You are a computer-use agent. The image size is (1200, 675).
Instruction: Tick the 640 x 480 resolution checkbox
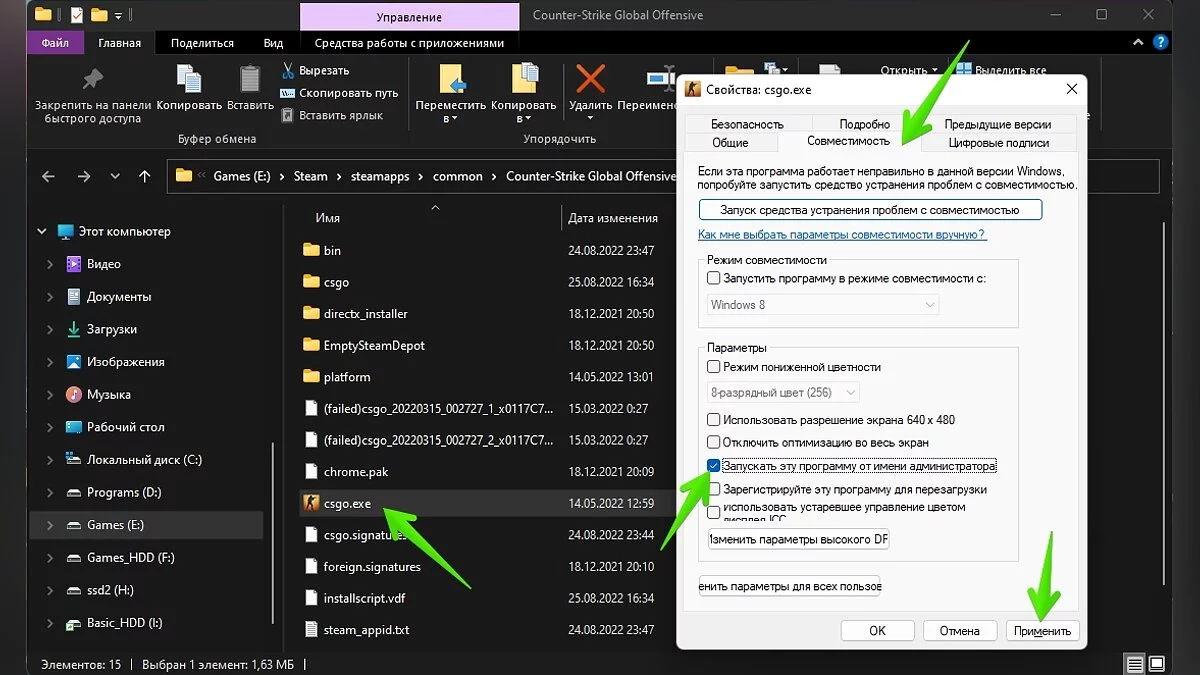click(713, 420)
